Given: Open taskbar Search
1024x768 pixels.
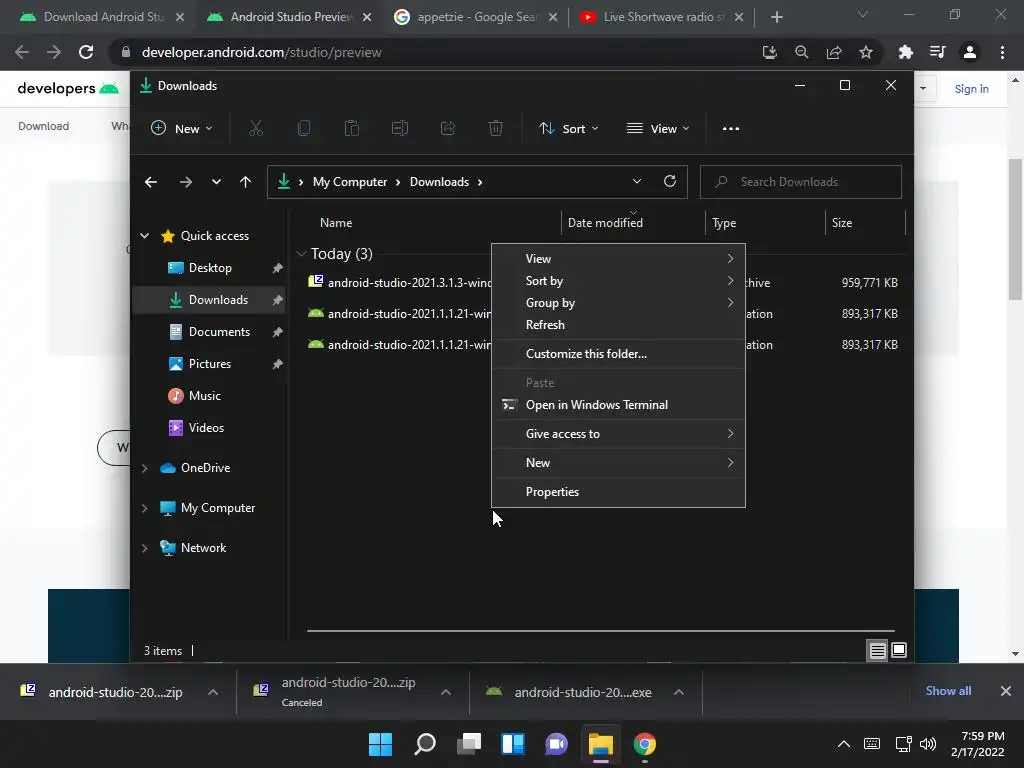Looking at the screenshot, I should click(424, 744).
